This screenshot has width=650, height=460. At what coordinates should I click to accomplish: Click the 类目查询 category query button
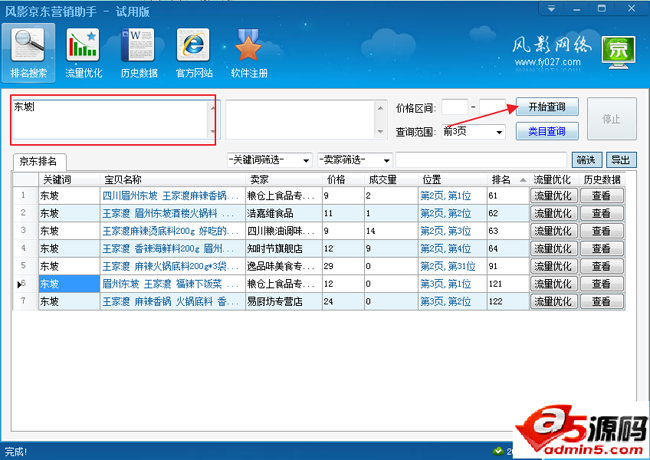547,131
